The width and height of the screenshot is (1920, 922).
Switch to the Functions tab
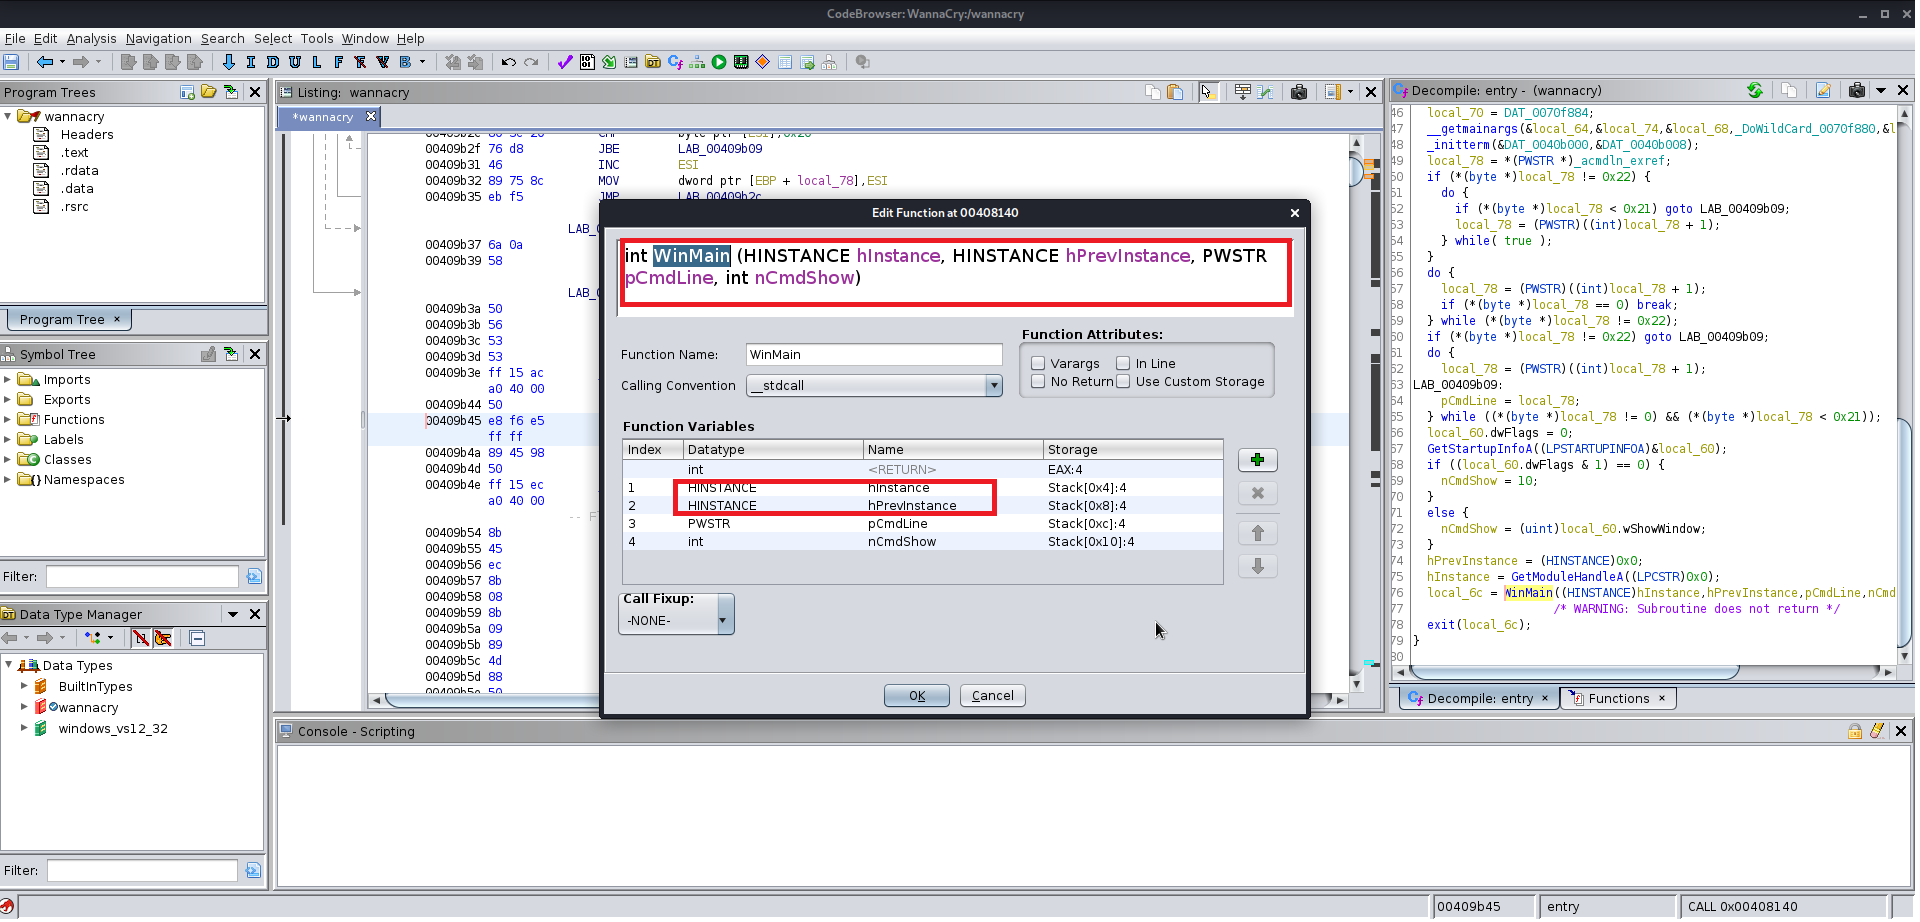pyautogui.click(x=1618, y=698)
